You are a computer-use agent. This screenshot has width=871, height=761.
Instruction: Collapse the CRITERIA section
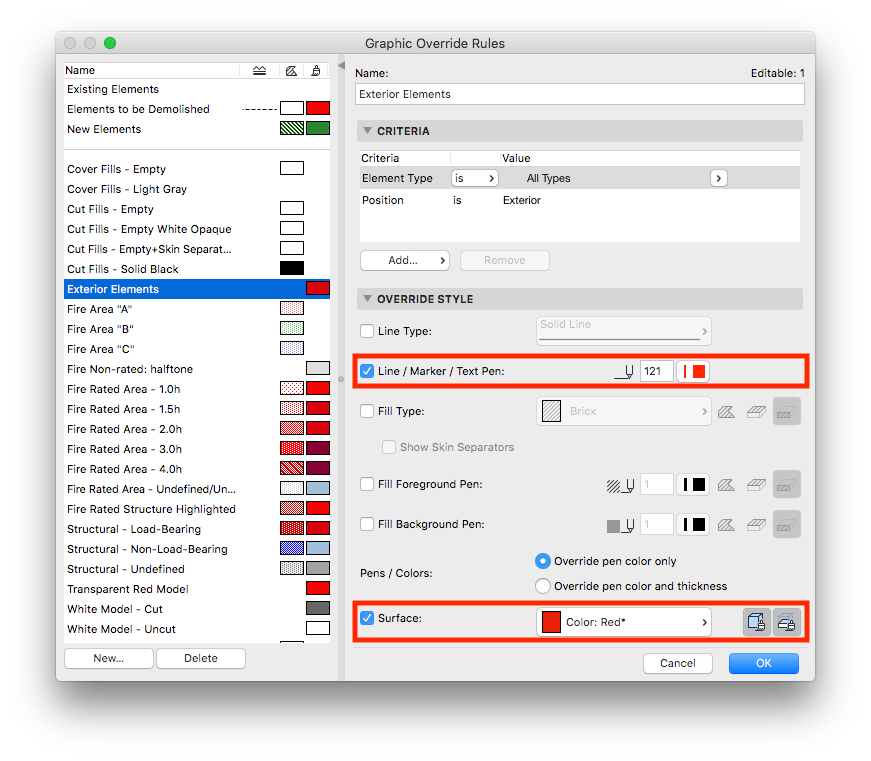click(x=367, y=131)
